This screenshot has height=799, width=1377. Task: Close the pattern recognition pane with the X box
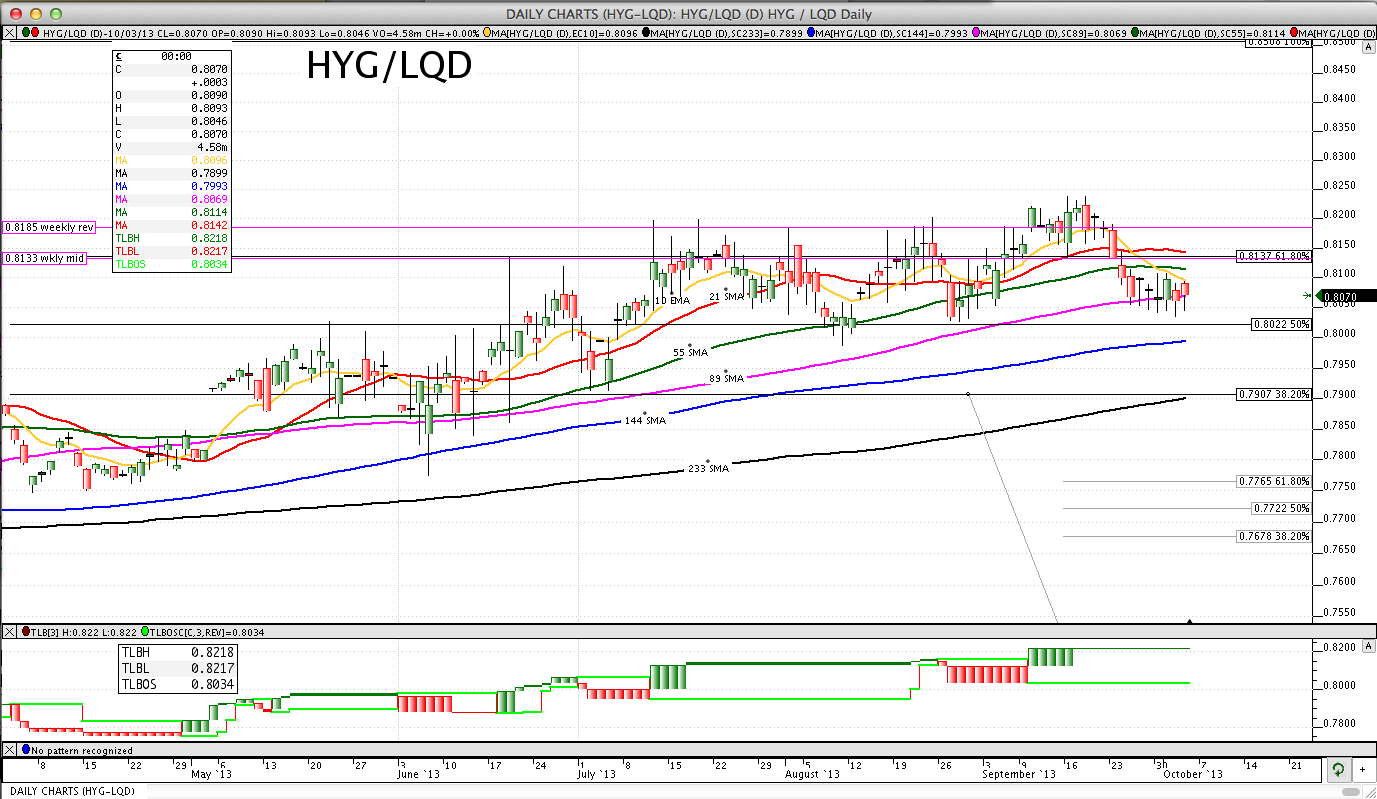tap(9, 749)
